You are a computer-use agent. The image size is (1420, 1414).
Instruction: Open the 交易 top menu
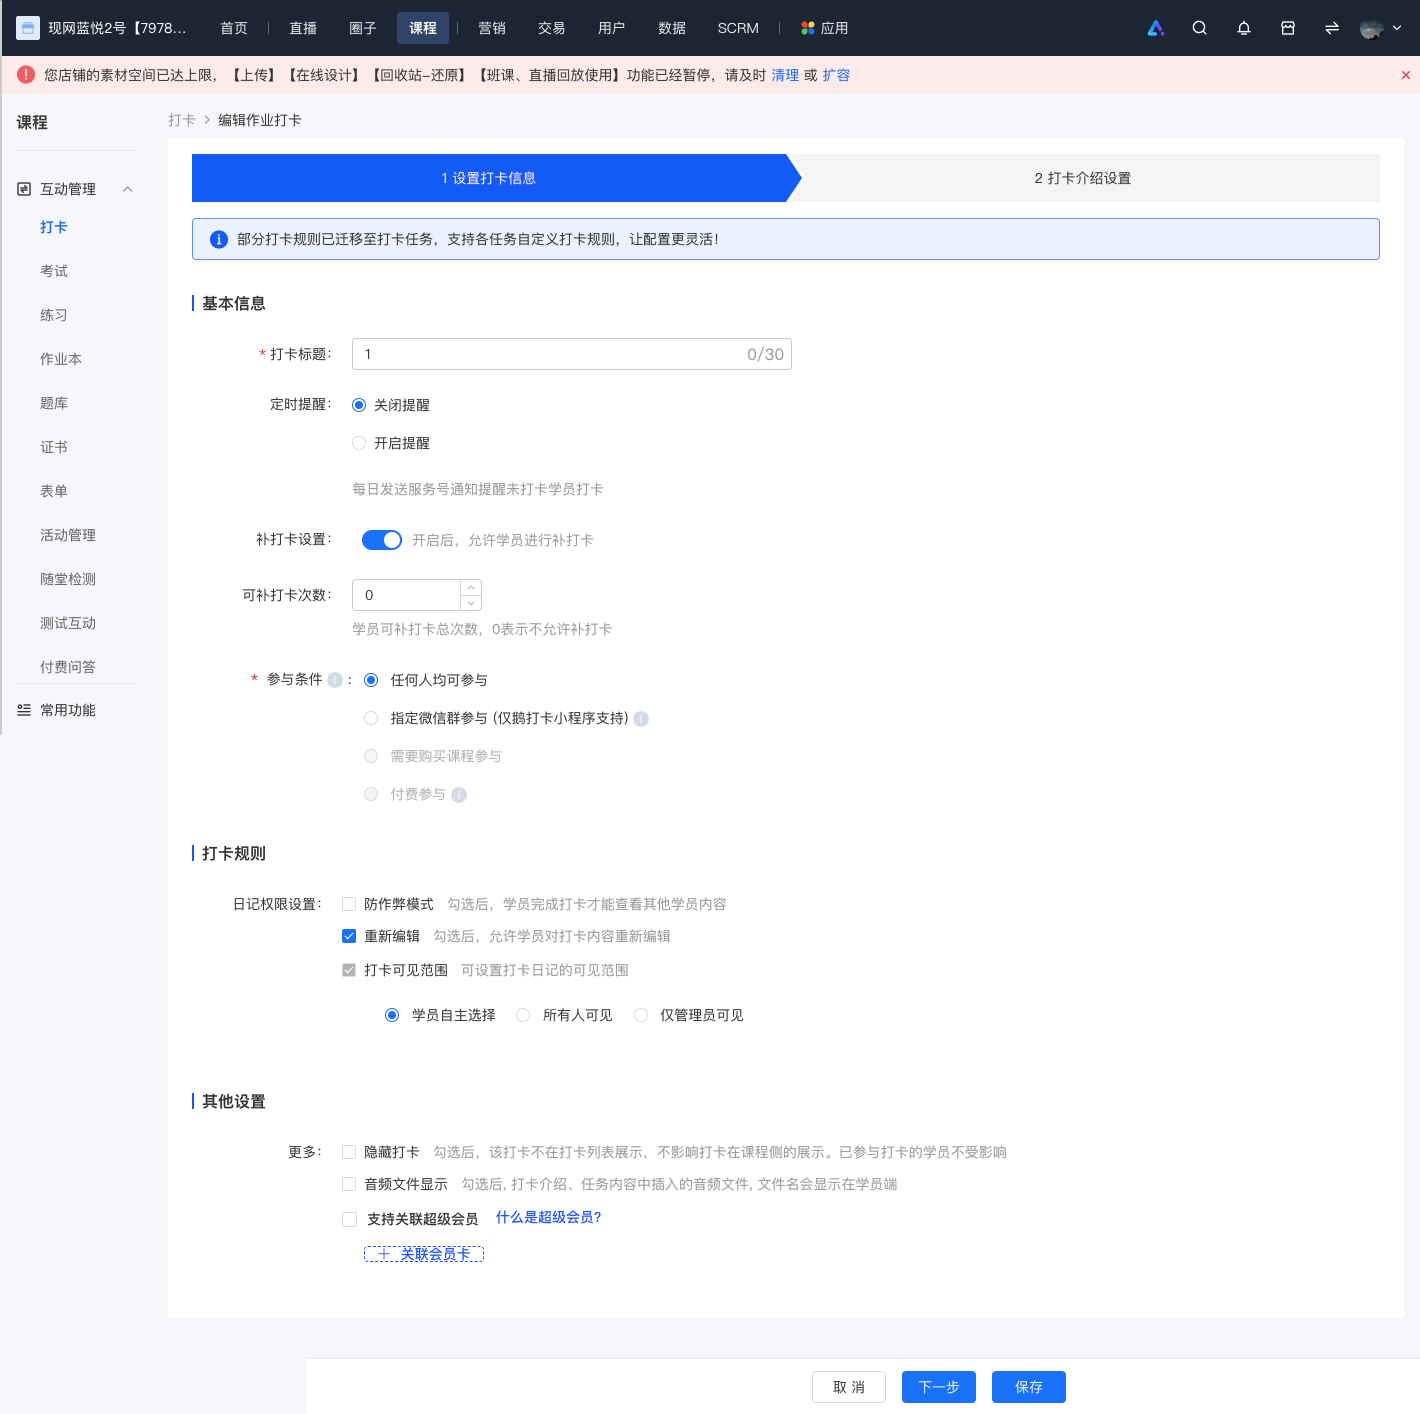point(552,28)
